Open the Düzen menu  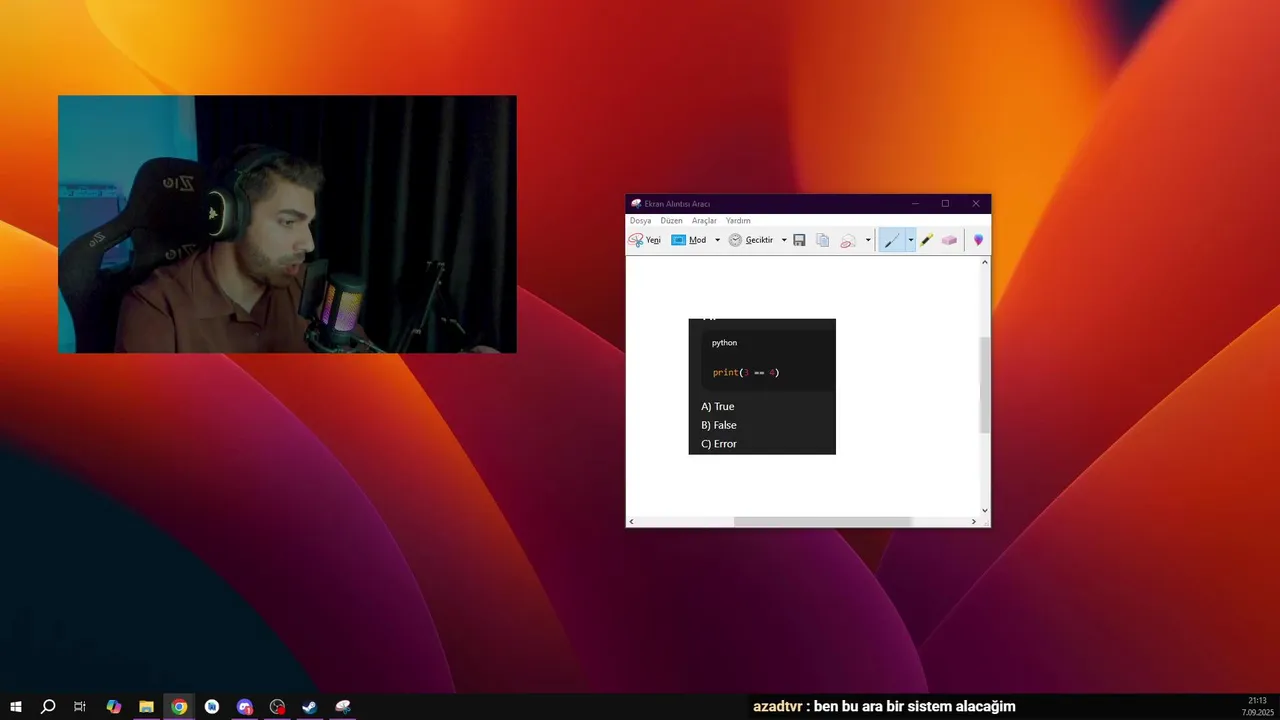(671, 220)
